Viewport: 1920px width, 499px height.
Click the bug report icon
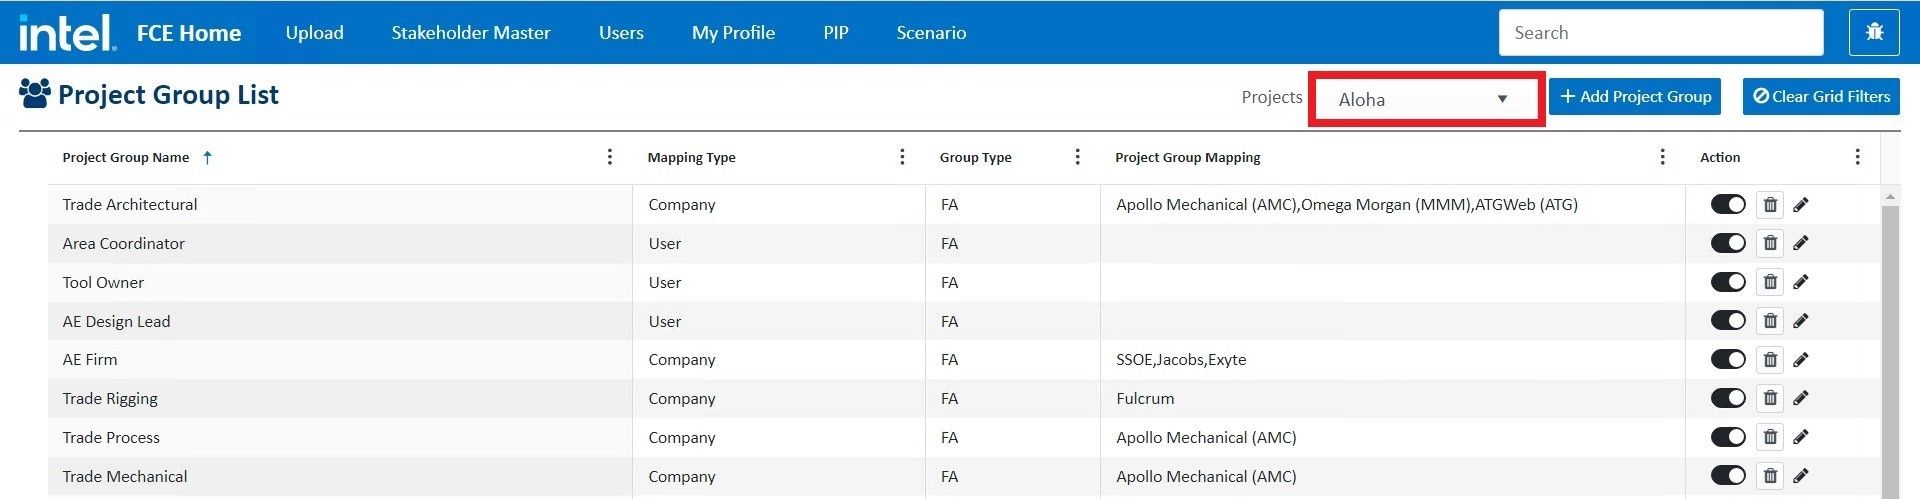[1874, 33]
